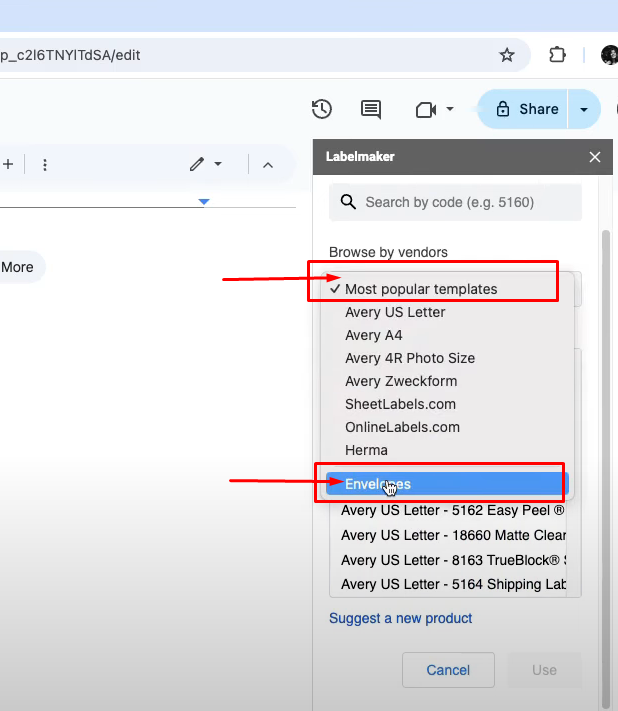The height and width of the screenshot is (711, 618).
Task: Bookmark this page with the star icon
Action: point(506,55)
